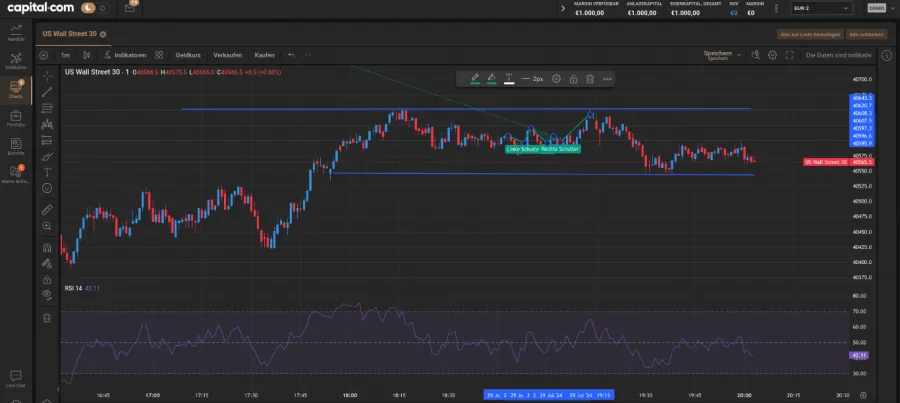Open the Indikatoren menu

125,55
